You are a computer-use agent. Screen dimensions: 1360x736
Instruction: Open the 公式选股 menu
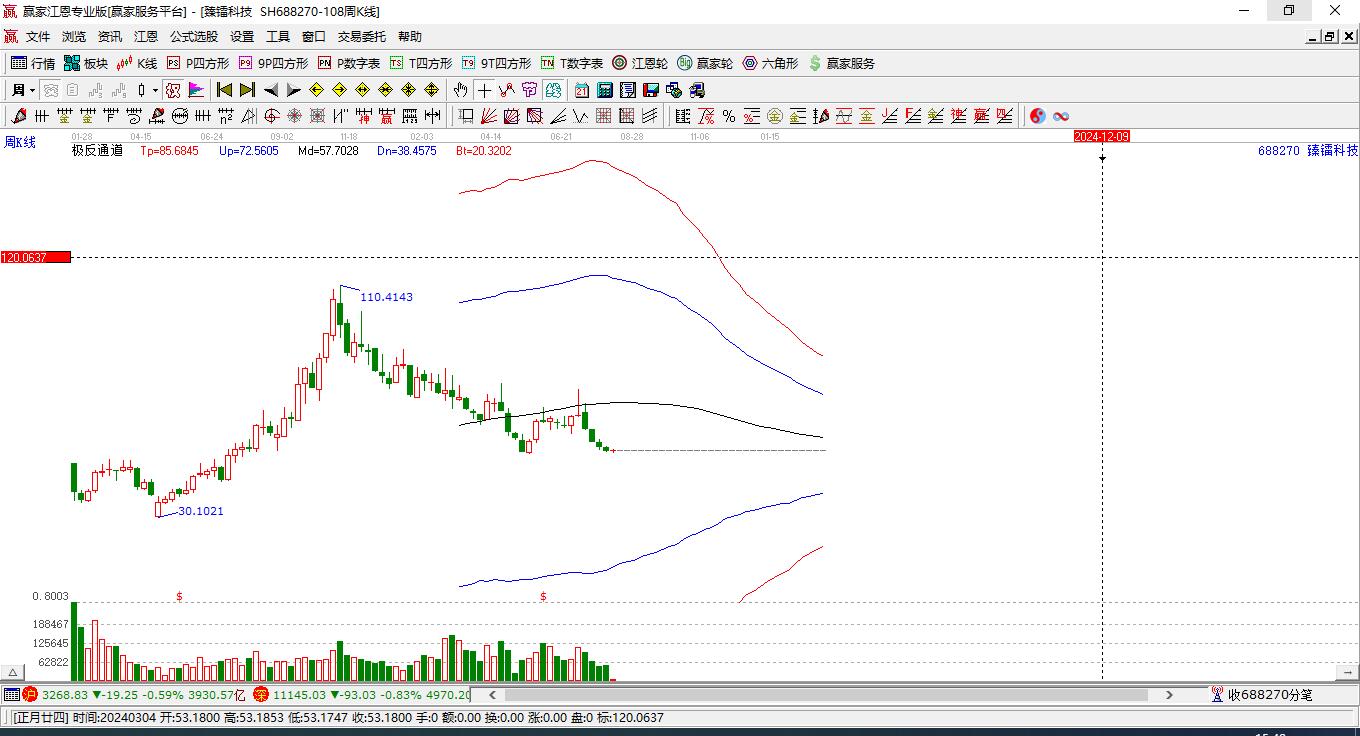point(193,37)
